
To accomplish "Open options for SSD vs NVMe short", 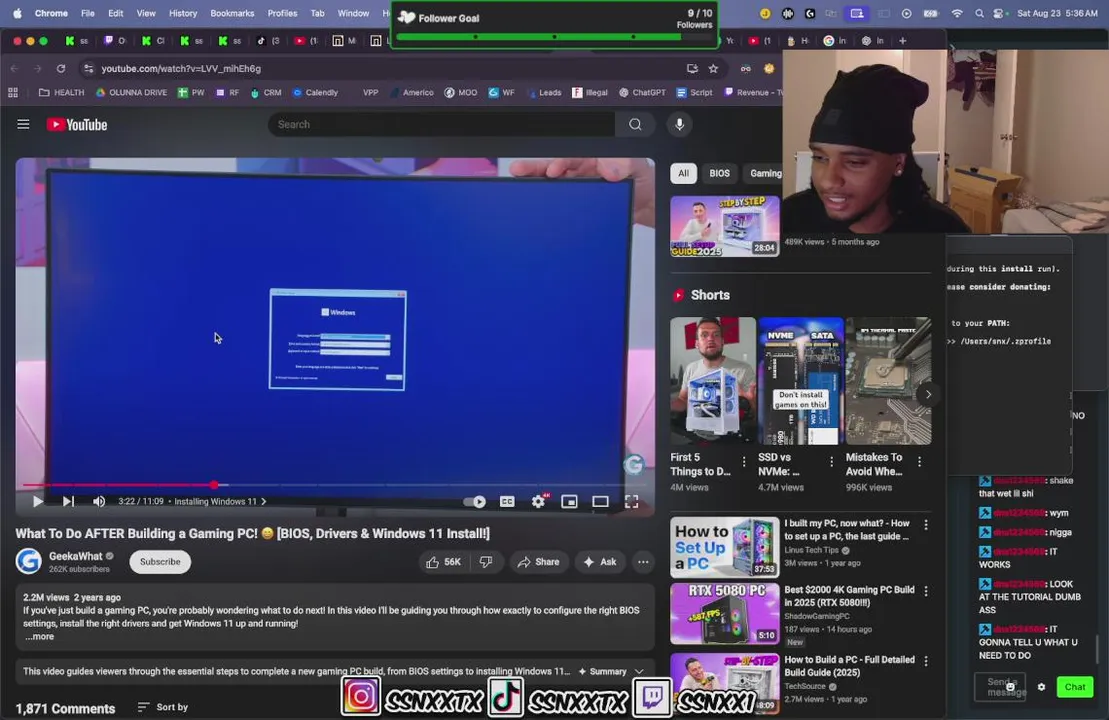I will 831,462.
